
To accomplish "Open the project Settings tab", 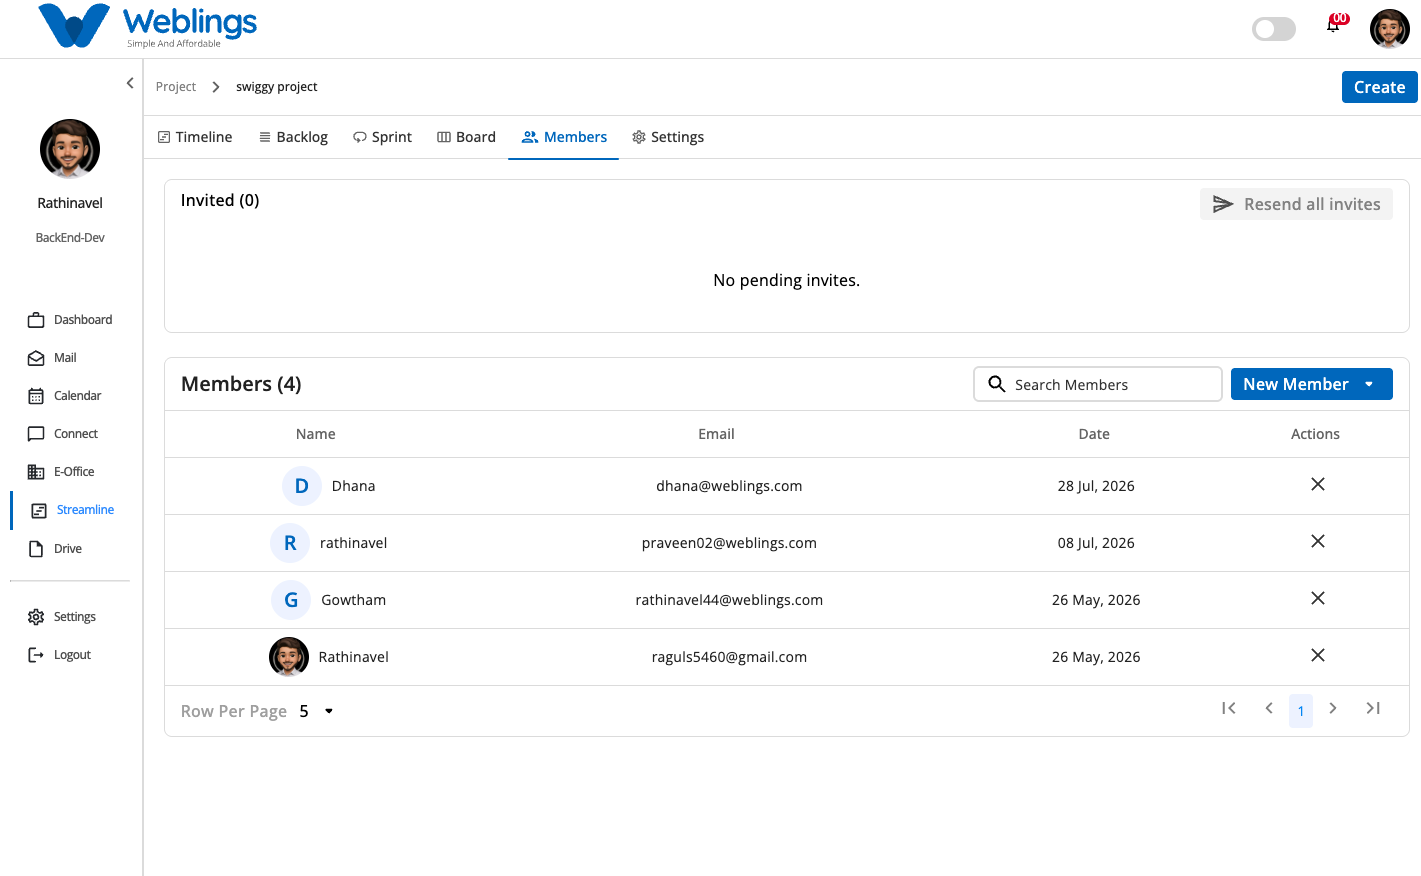I will coord(668,137).
